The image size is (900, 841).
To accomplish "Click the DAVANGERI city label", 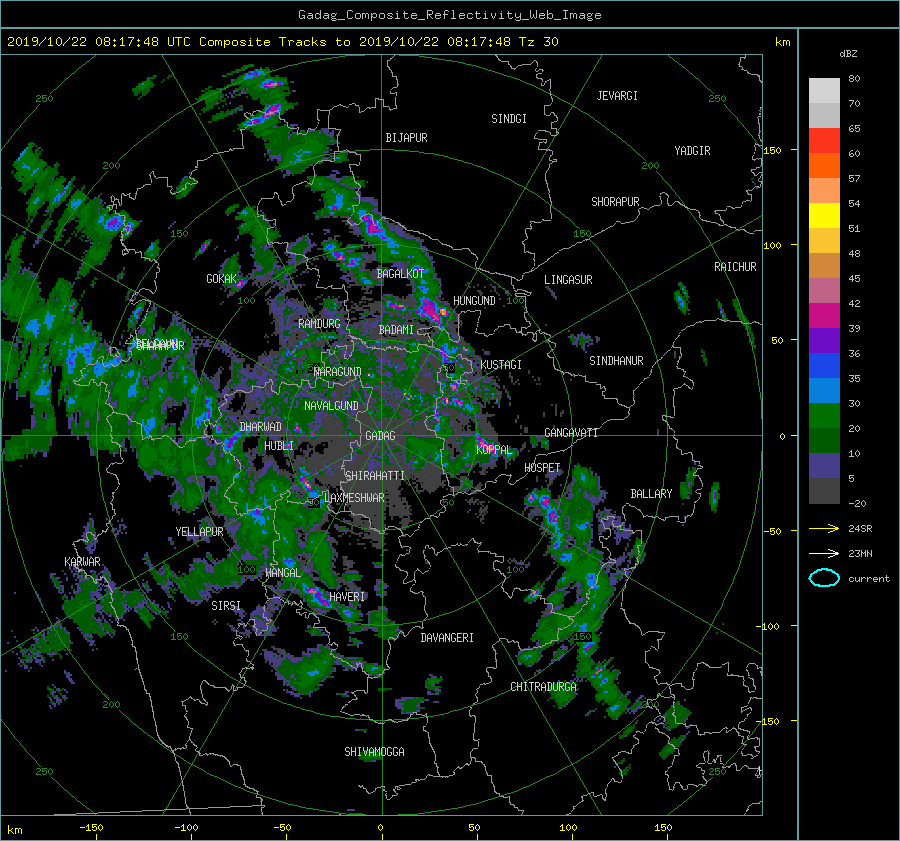I will [447, 638].
